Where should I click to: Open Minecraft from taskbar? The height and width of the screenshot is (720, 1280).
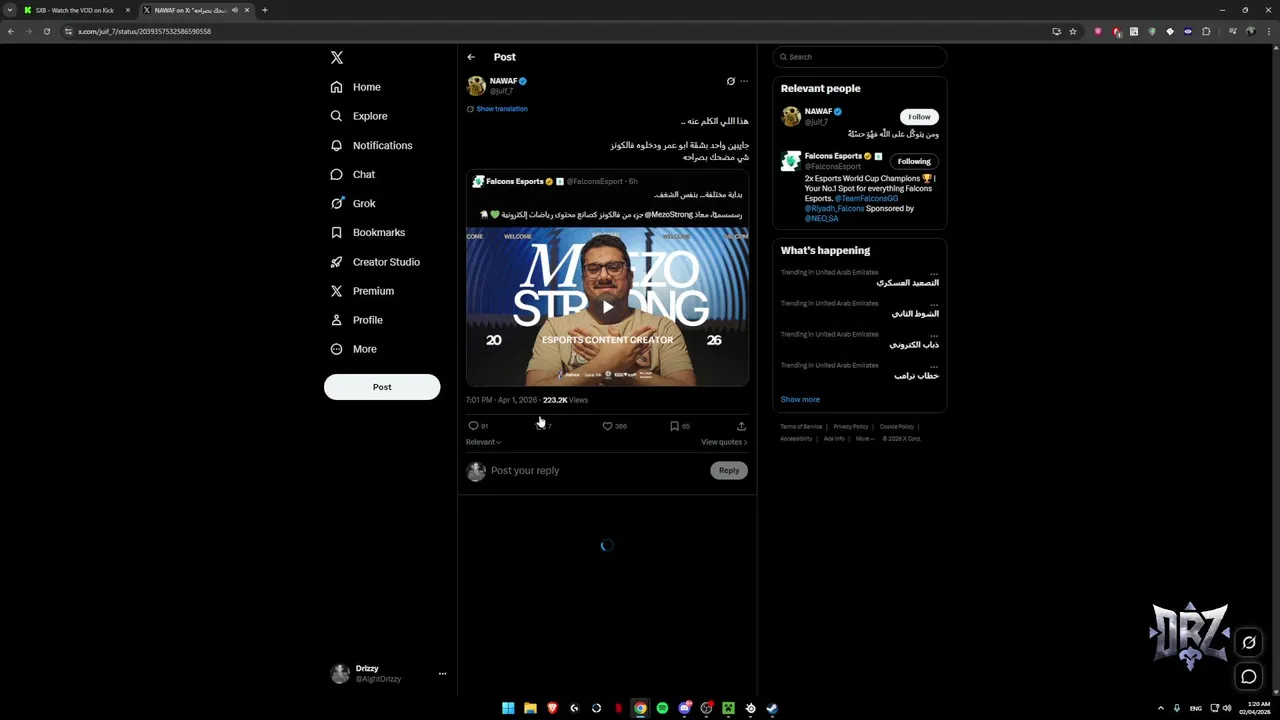(x=728, y=708)
